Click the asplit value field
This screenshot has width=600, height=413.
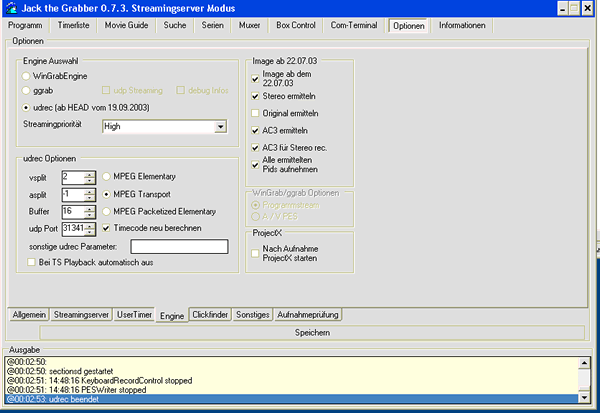(73, 195)
